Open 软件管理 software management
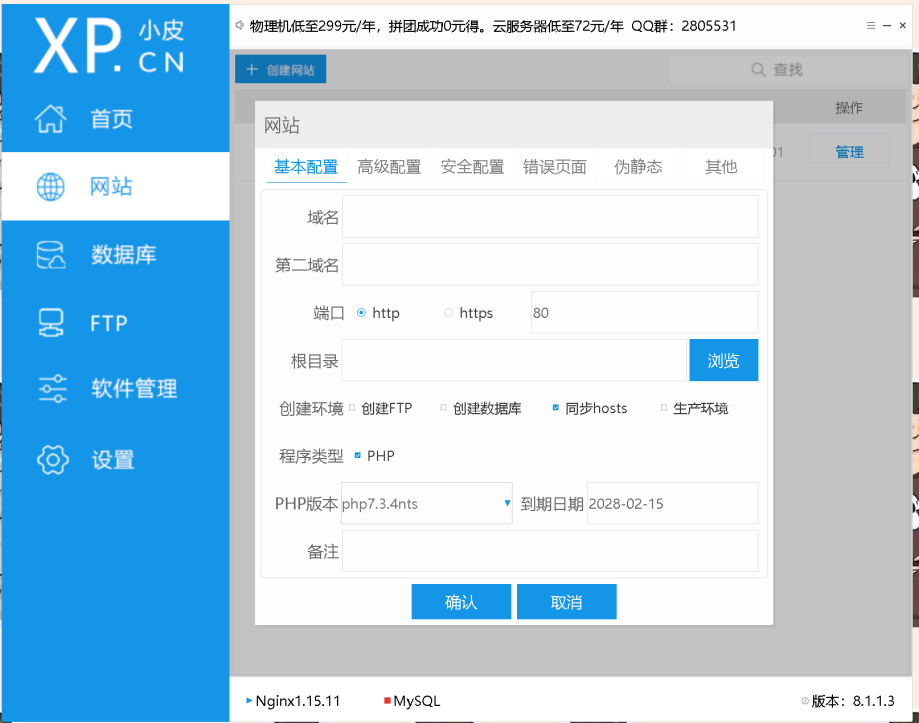 [x=115, y=388]
